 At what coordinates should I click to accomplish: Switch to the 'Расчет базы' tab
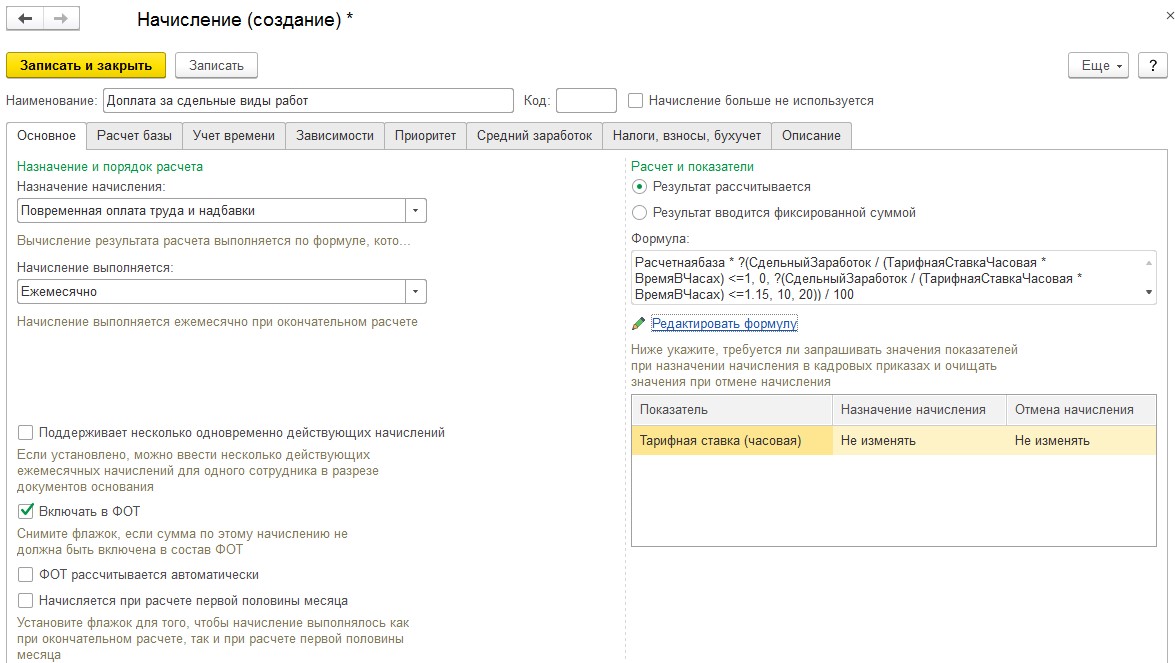click(134, 136)
